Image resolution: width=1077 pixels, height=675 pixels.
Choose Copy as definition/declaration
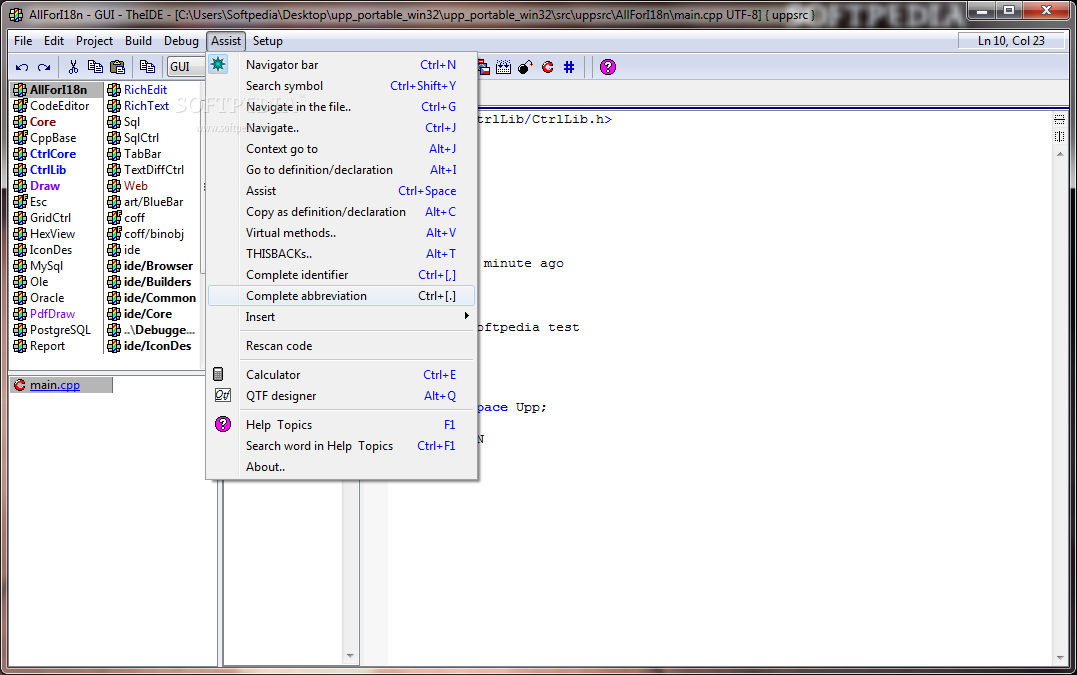coord(341,211)
